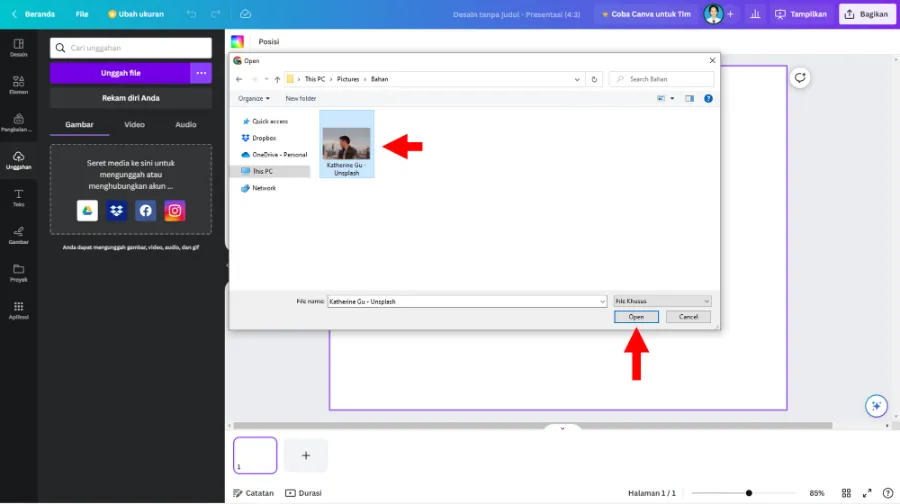Add a collaborator with plus icon
The height and width of the screenshot is (504, 900).
[730, 14]
